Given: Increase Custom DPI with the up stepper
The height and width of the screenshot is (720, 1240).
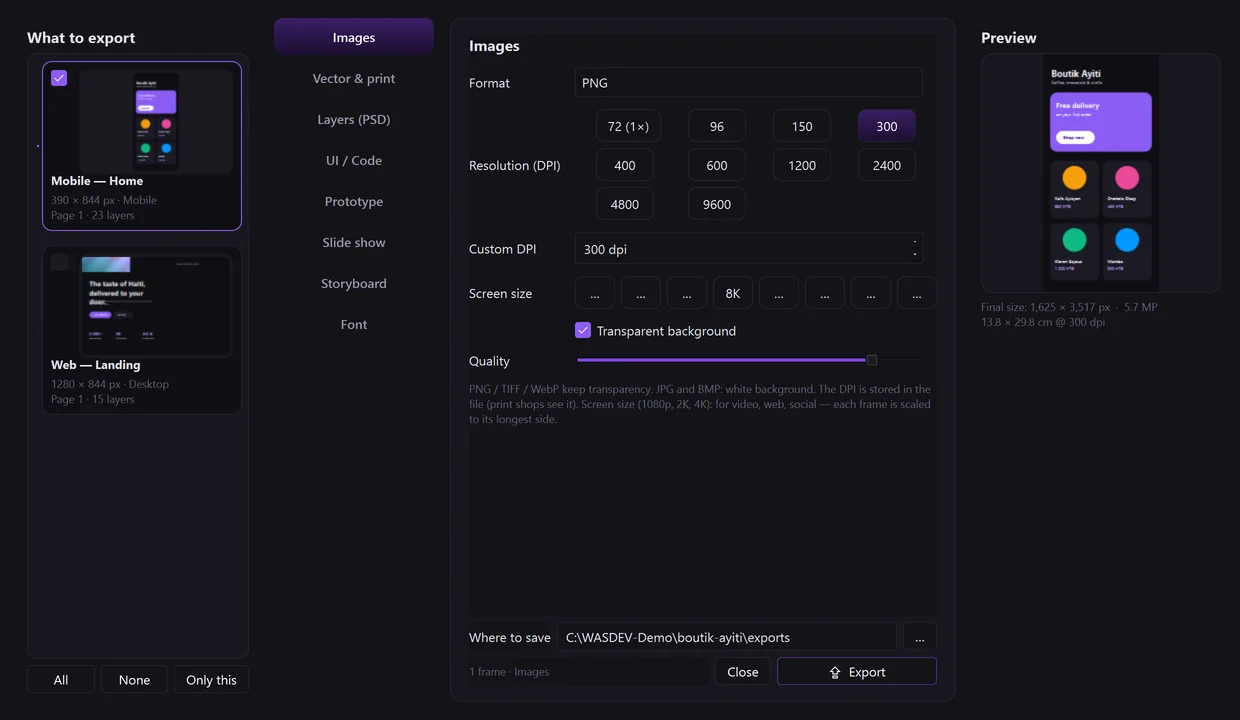Looking at the screenshot, I should click(x=915, y=242).
